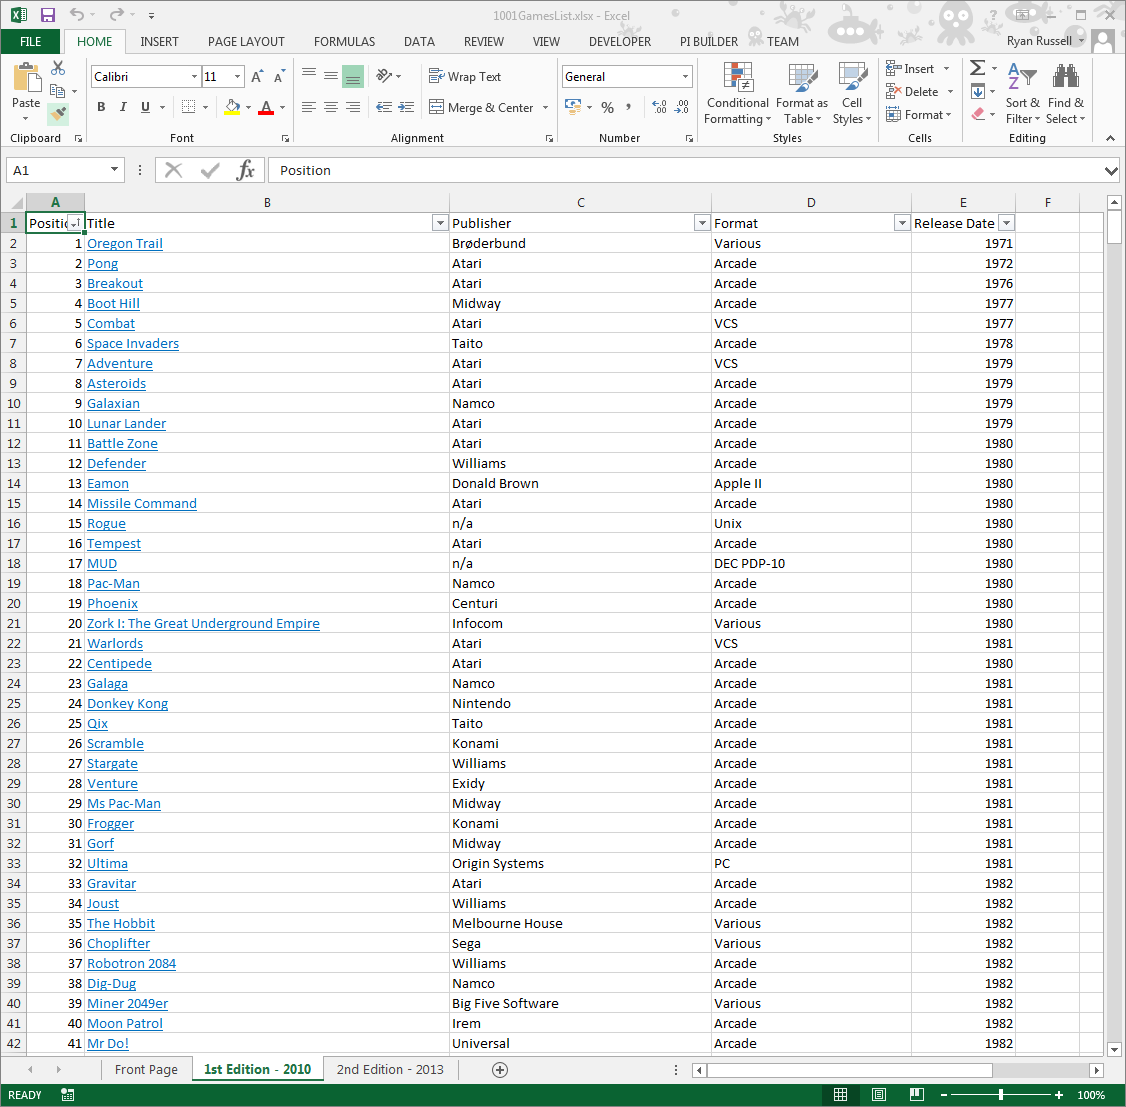Image resolution: width=1126 pixels, height=1107 pixels.
Task: Click the Redo arrow icon
Action: (x=116, y=14)
